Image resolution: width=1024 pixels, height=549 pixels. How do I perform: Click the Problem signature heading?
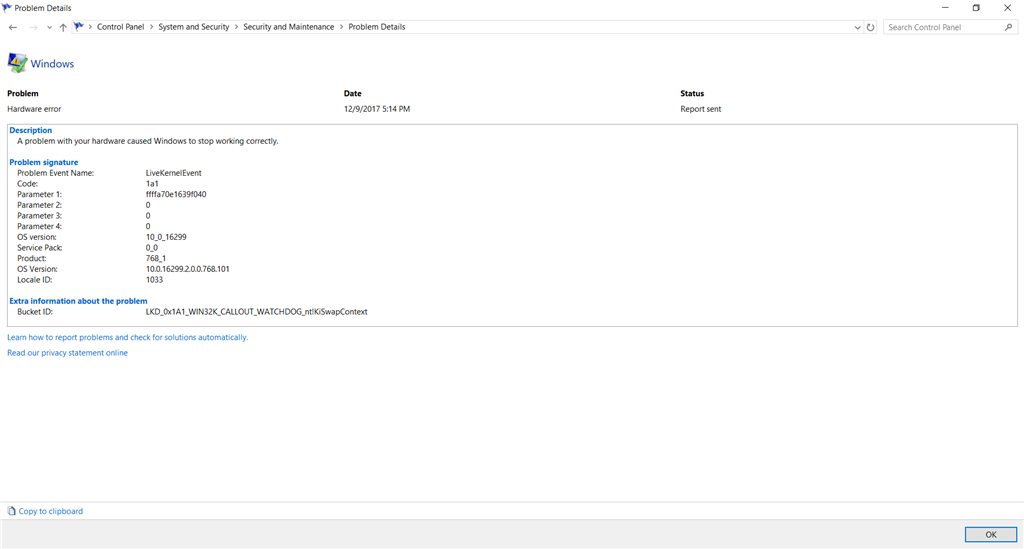click(44, 163)
